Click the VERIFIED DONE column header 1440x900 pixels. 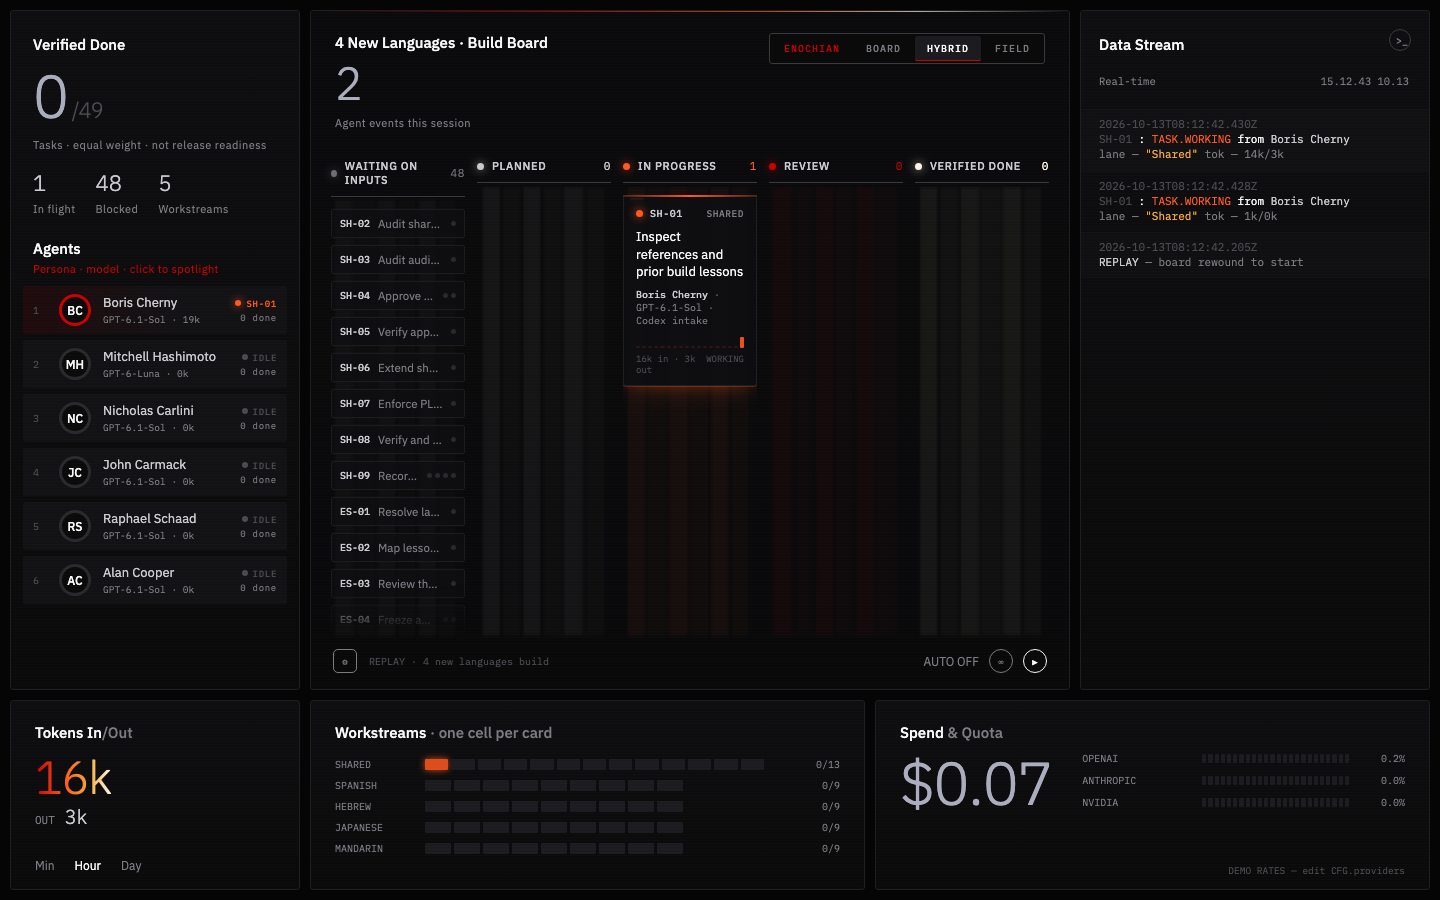982,167
